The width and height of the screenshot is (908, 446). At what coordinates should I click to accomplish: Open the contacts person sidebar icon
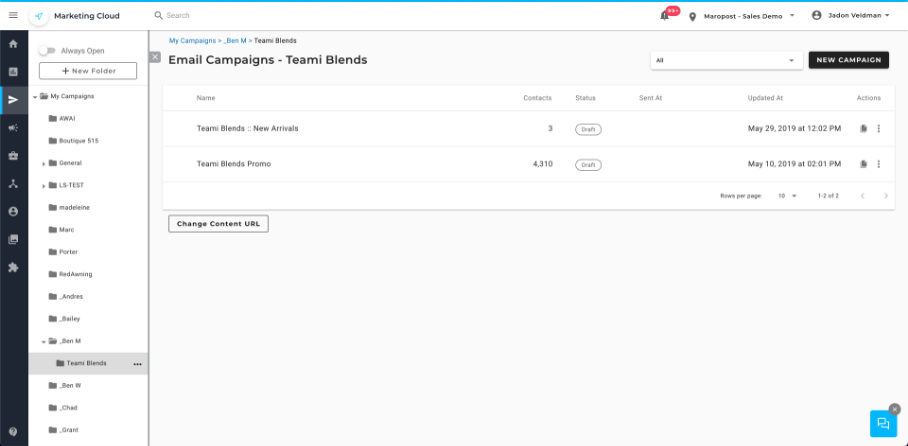pyautogui.click(x=13, y=211)
